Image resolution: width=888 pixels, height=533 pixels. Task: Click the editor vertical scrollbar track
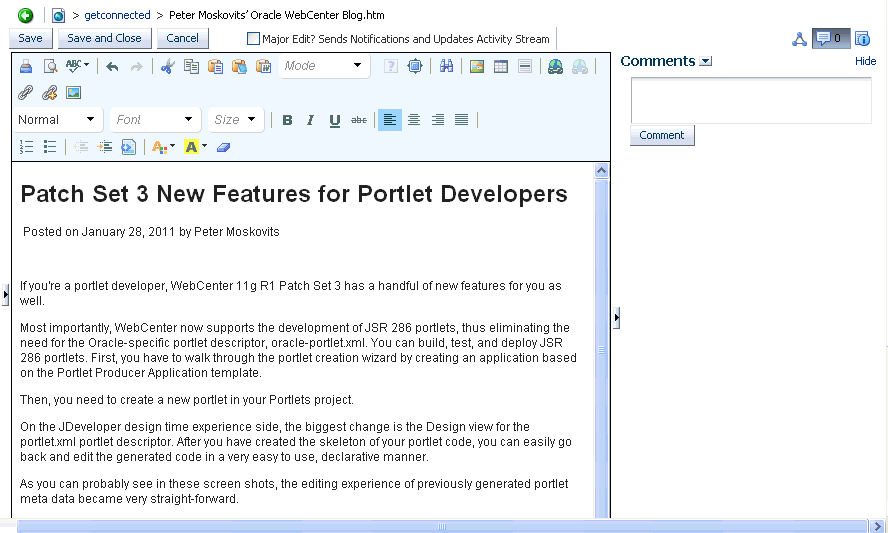601,347
